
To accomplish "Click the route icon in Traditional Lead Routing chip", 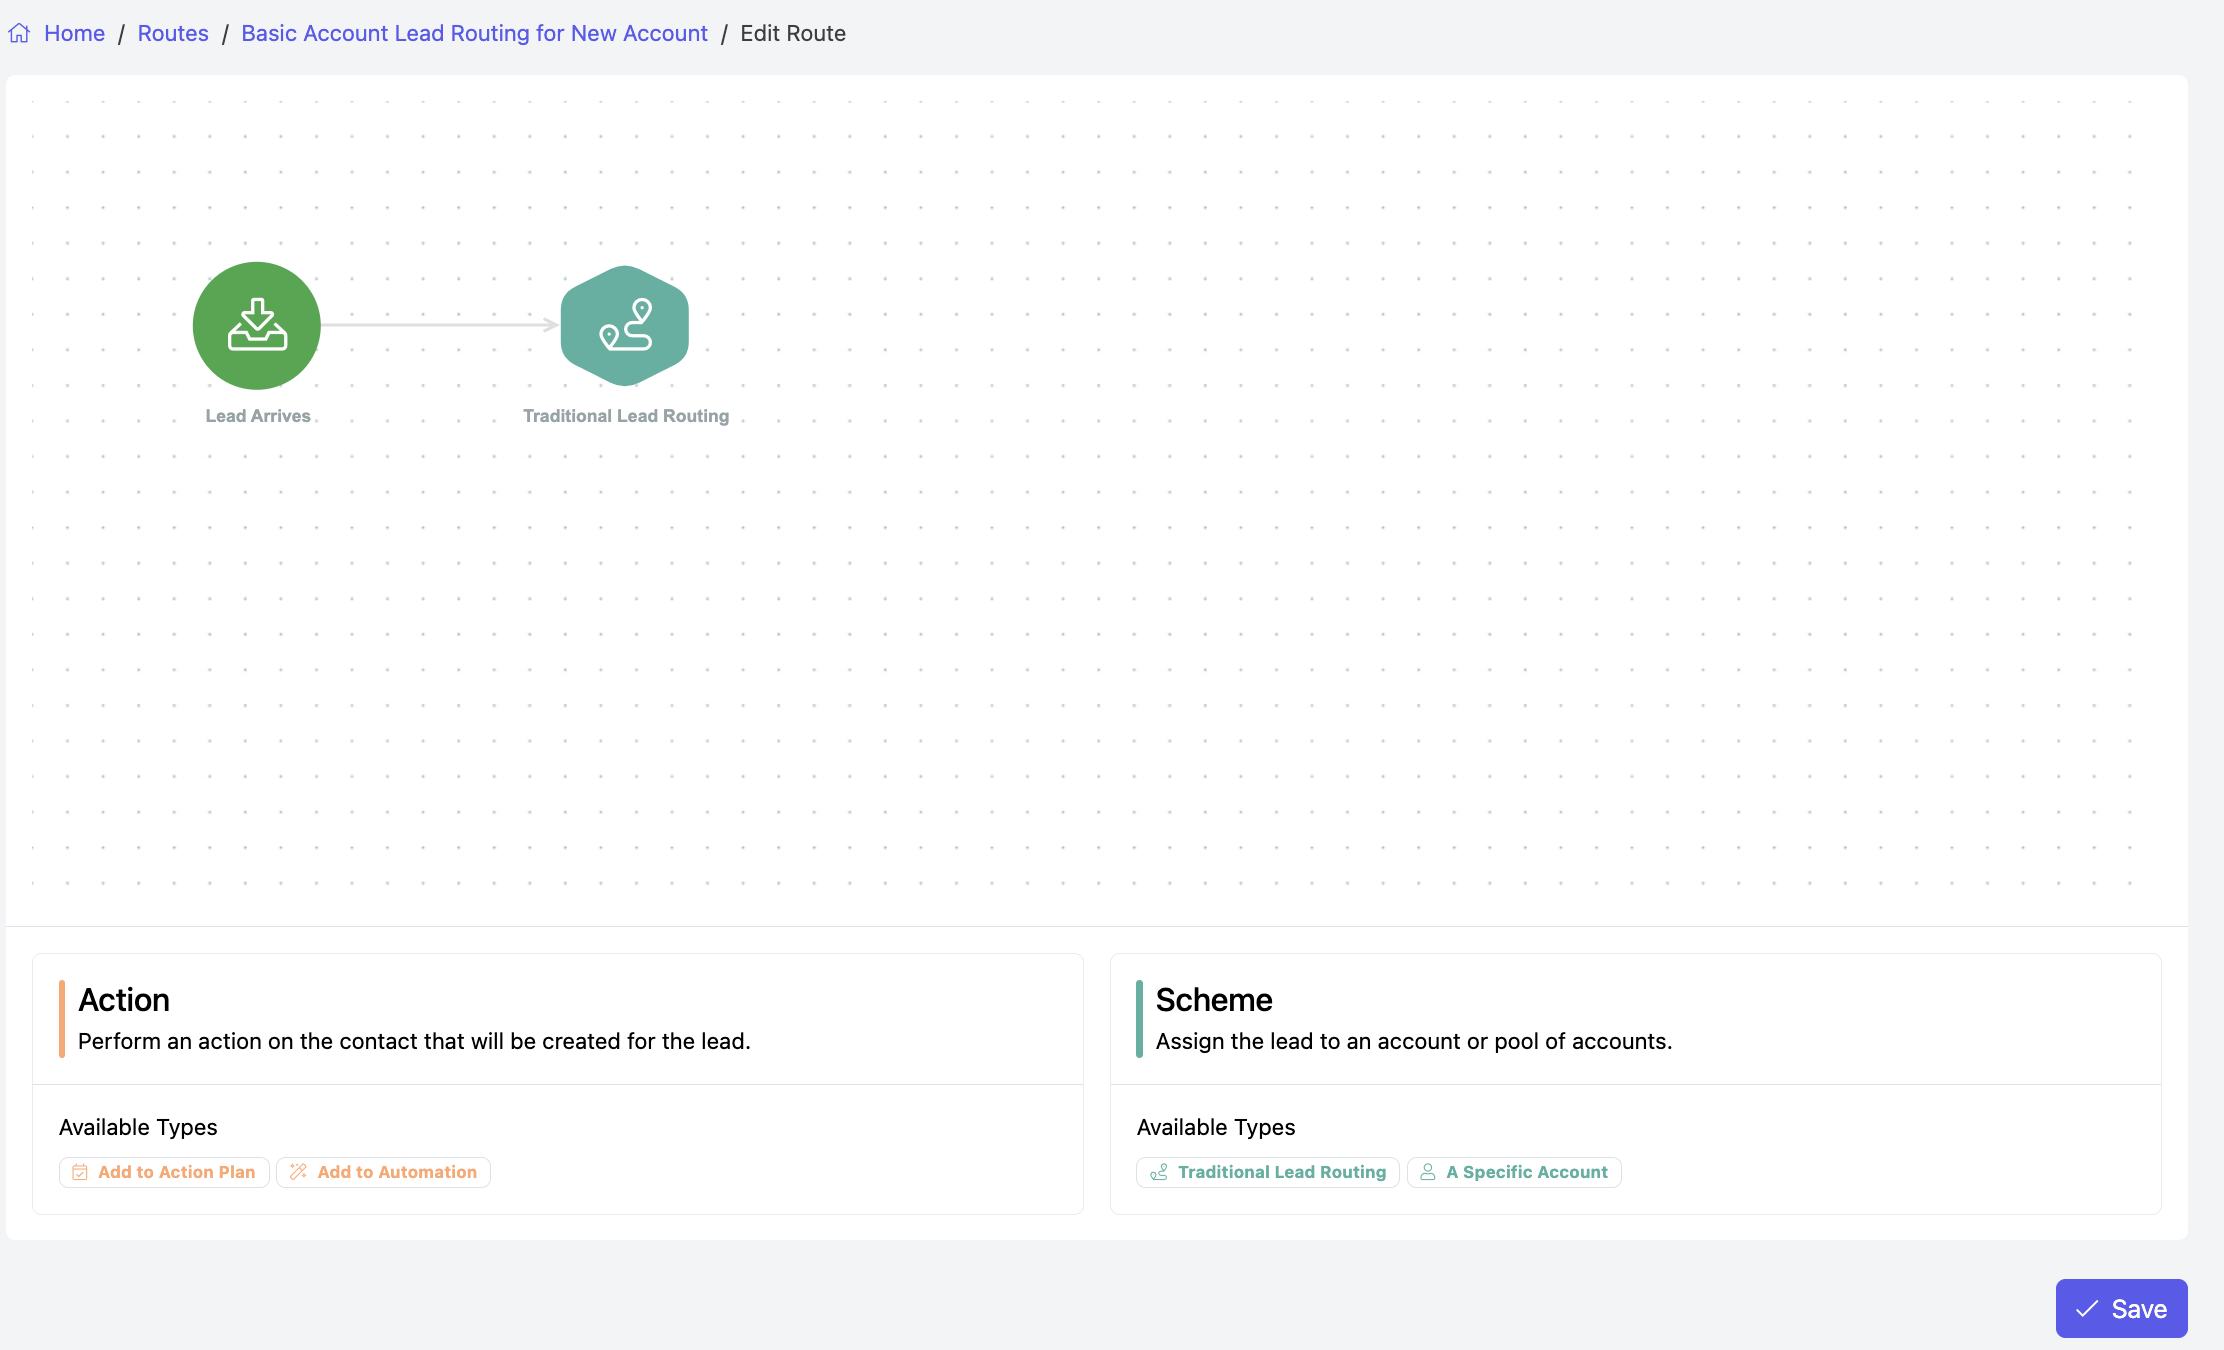I will click(x=1159, y=1172).
